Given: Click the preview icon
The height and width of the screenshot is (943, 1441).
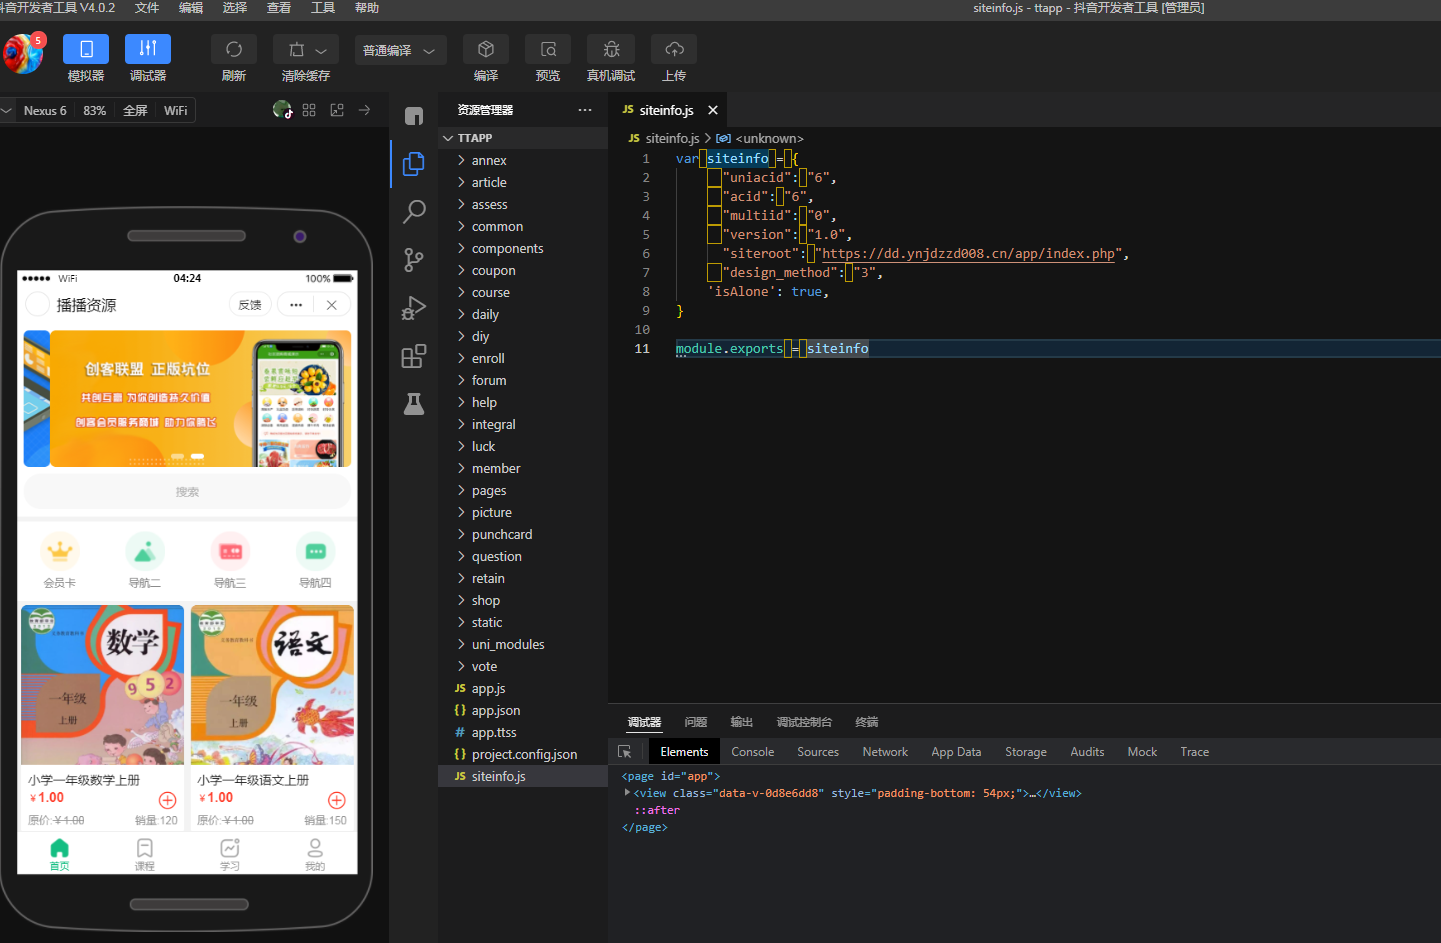Looking at the screenshot, I should (548, 49).
